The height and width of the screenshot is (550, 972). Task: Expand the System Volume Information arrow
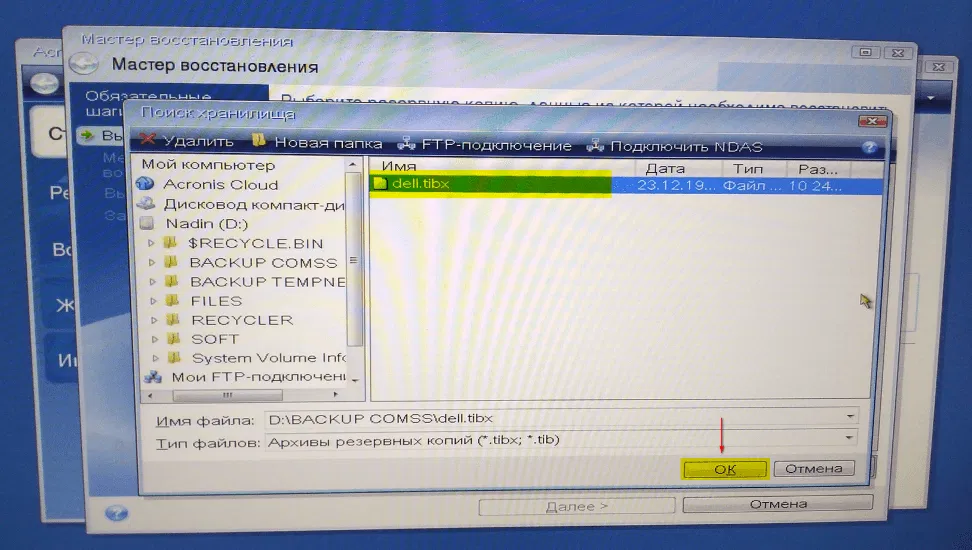(156, 358)
